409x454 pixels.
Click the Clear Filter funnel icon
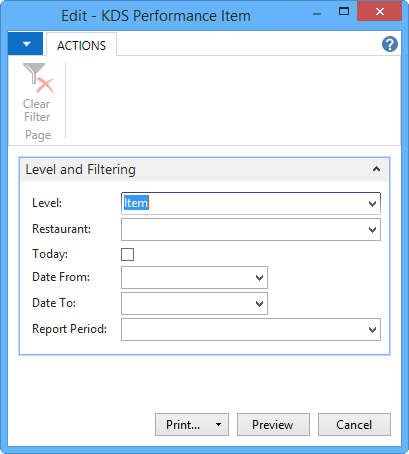point(38,78)
